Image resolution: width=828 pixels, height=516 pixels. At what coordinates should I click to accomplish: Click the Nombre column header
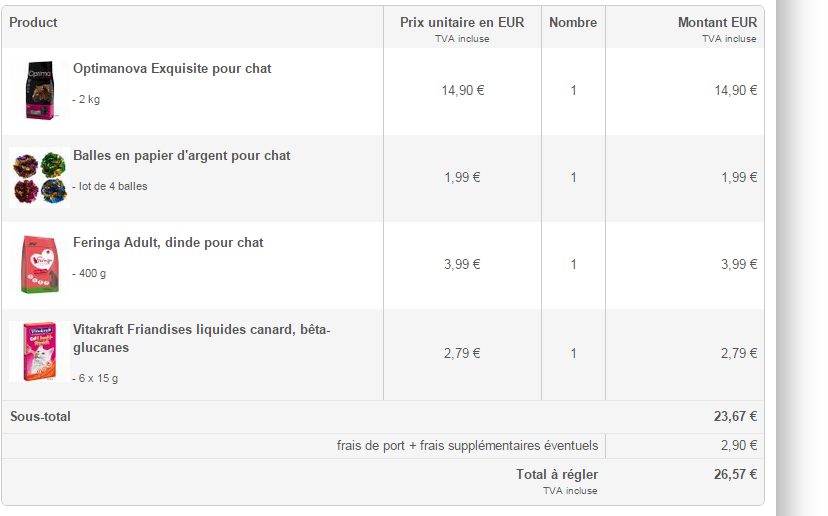(x=573, y=22)
